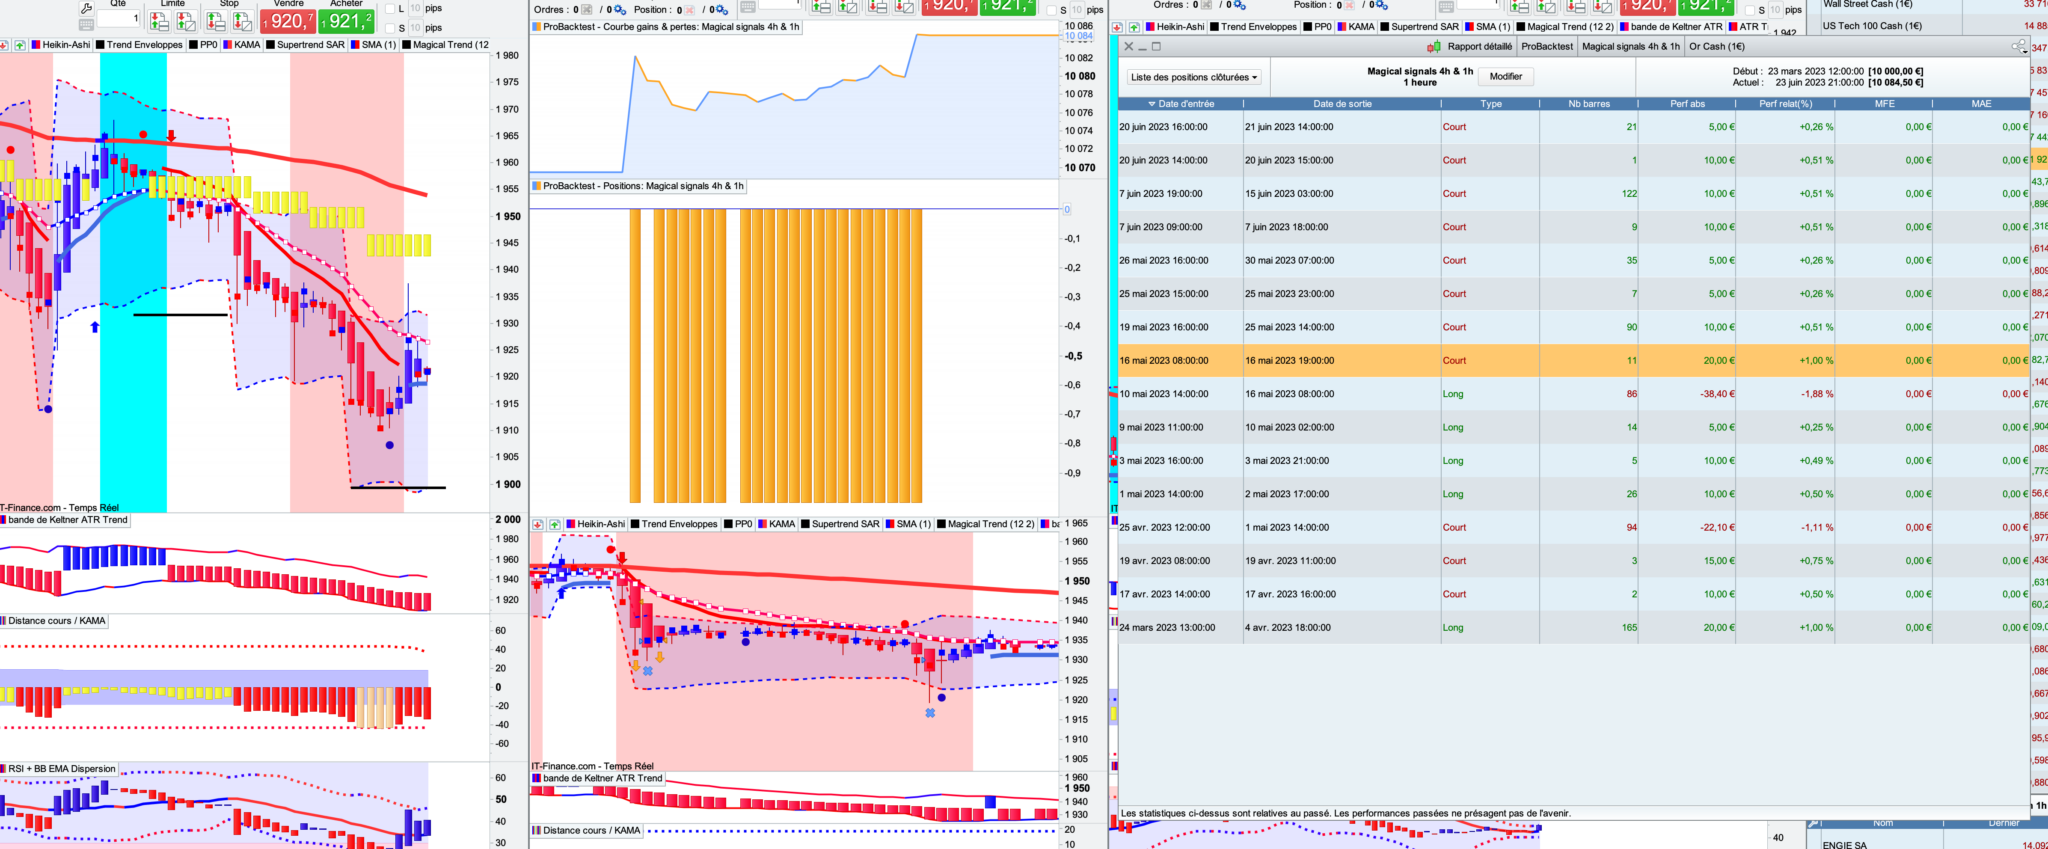Select the ProBacktest tab in the report window
The image size is (2048, 849).
(1547, 47)
